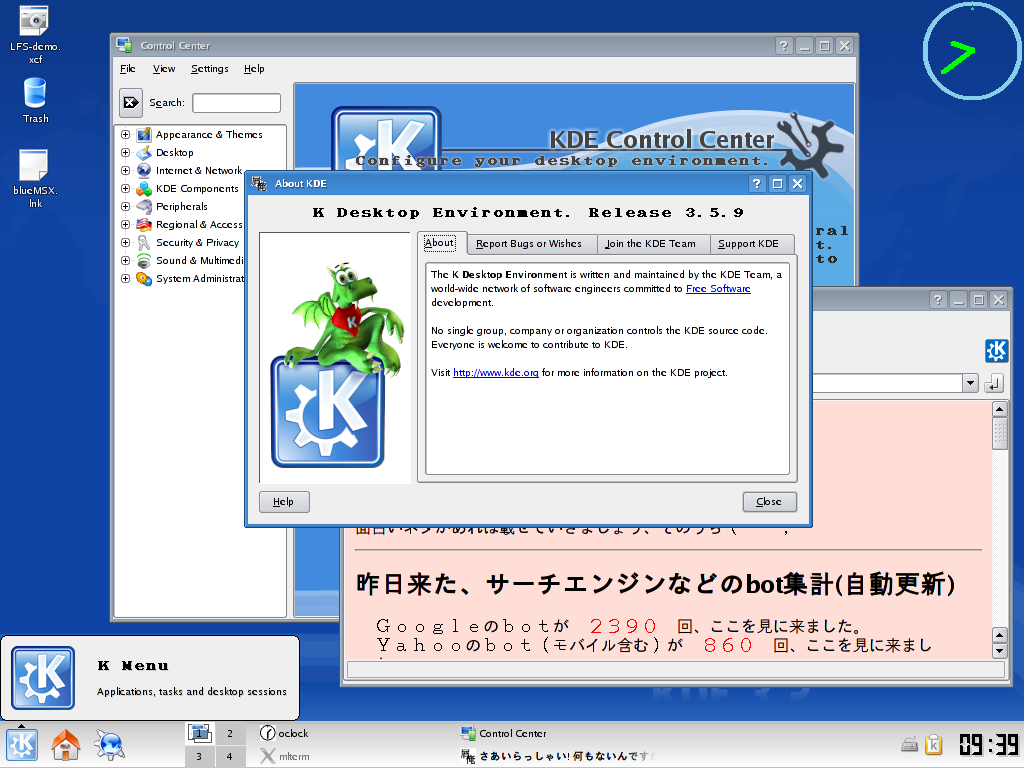This screenshot has width=1024, height=768.
Task: Switch to the Report Bugs or Wishes tab
Action: click(x=529, y=244)
